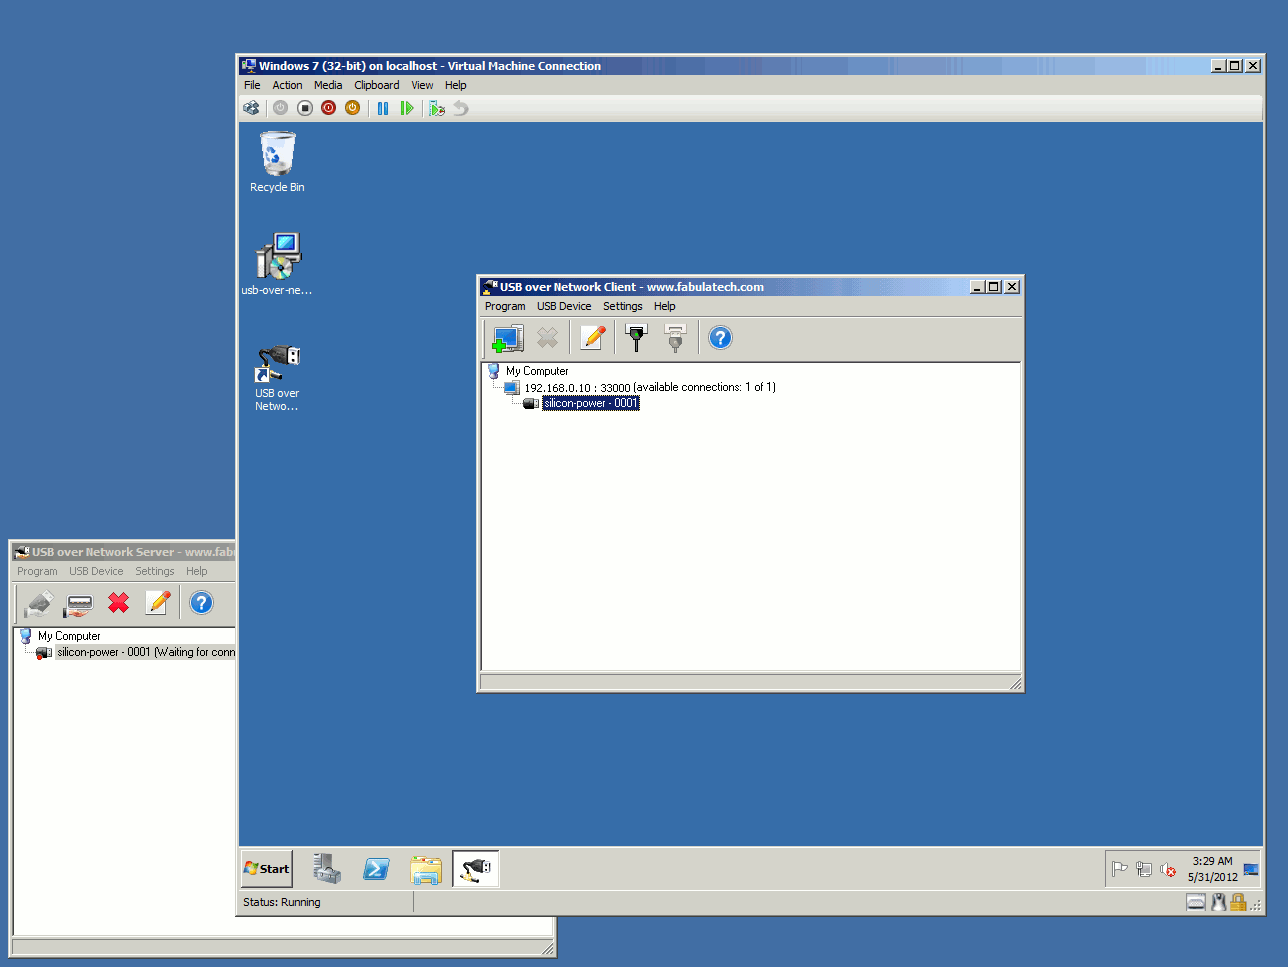Open Server Manager from VM taskbar

326,869
